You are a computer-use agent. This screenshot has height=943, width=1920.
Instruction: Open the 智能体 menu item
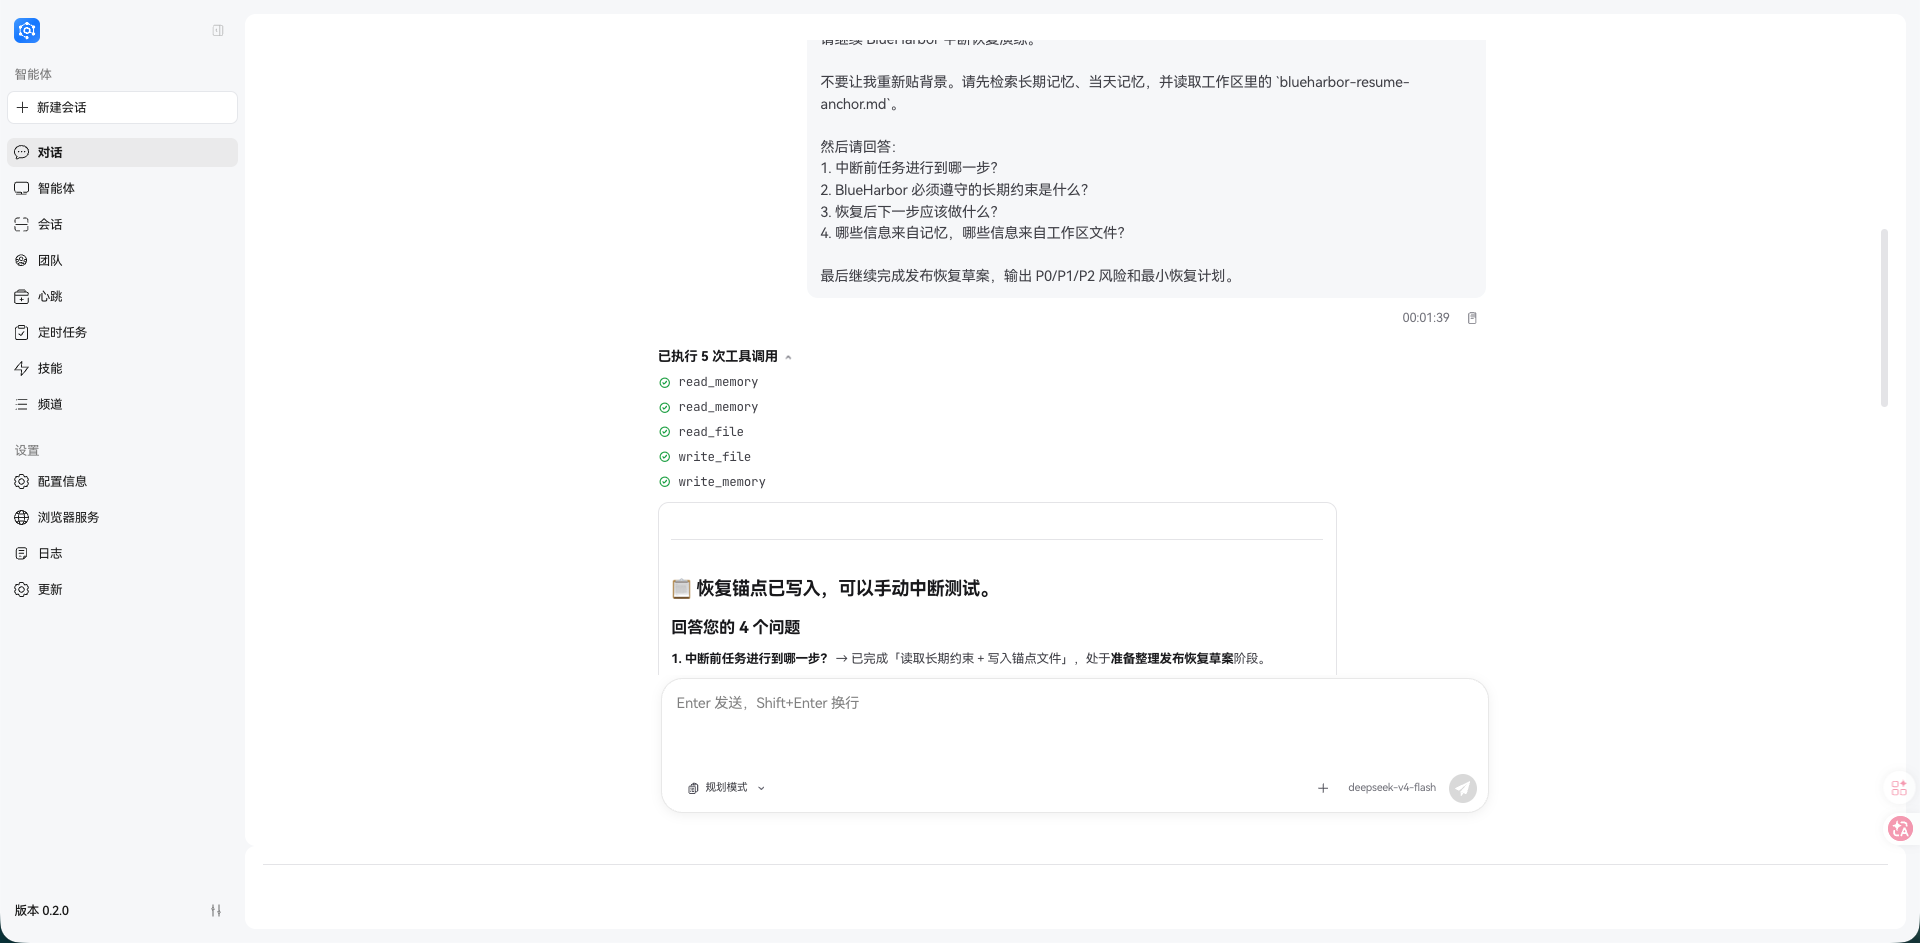123,188
